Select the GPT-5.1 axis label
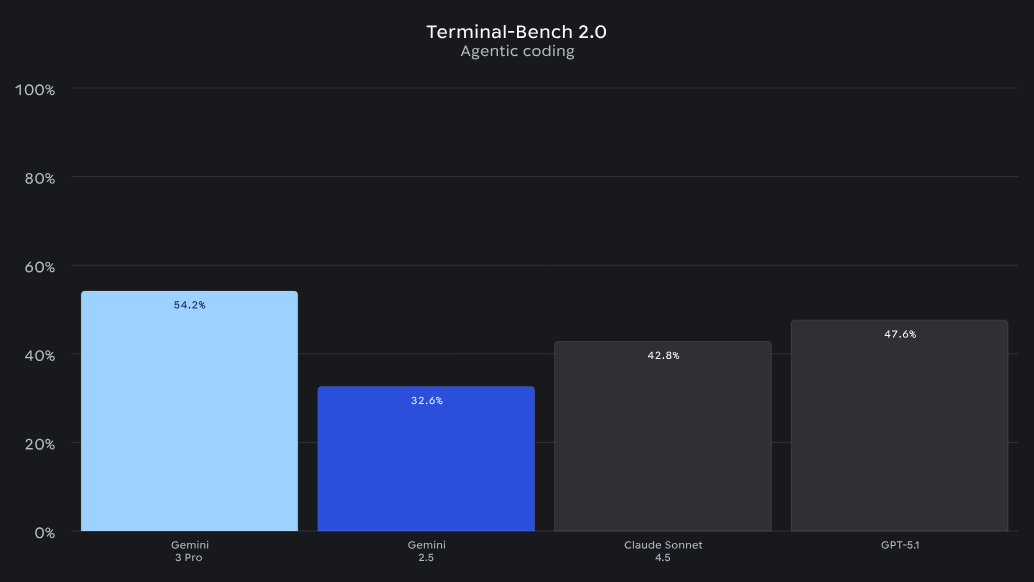This screenshot has width=1034, height=582. click(x=899, y=545)
